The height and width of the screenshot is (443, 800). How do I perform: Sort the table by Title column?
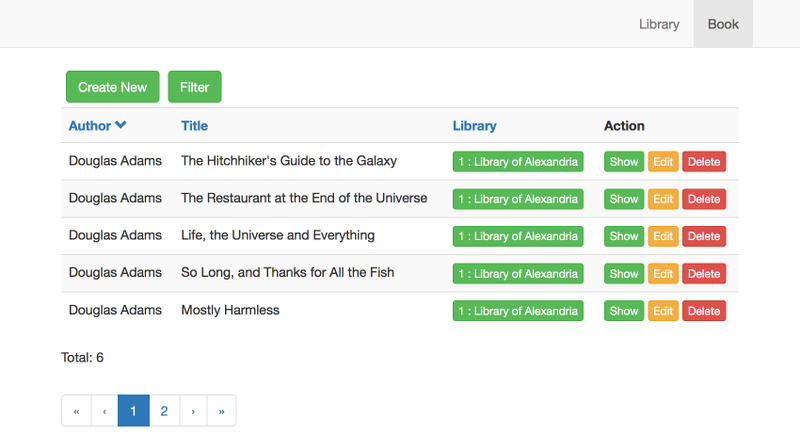[x=194, y=126]
